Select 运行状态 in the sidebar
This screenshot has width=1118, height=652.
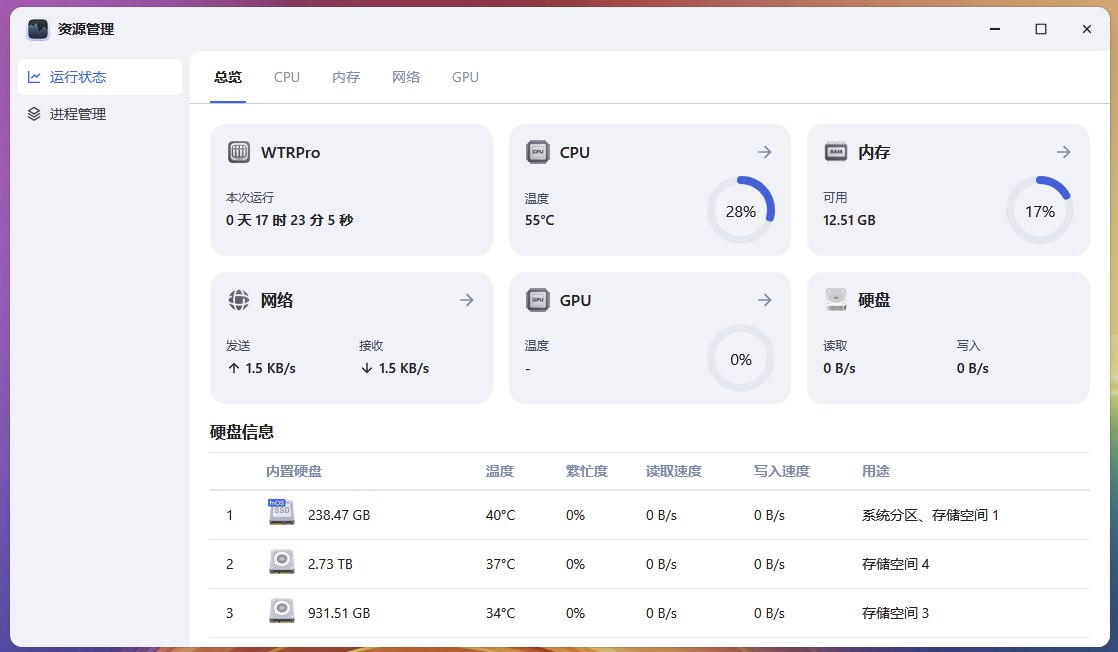pyautogui.click(x=100, y=77)
